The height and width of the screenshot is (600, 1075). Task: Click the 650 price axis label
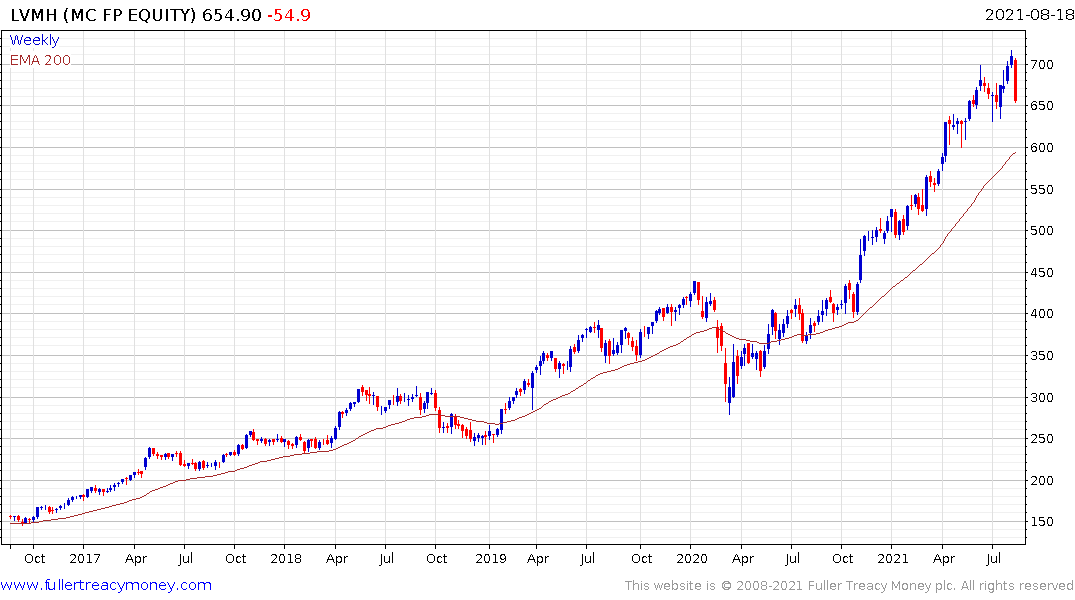1041,106
